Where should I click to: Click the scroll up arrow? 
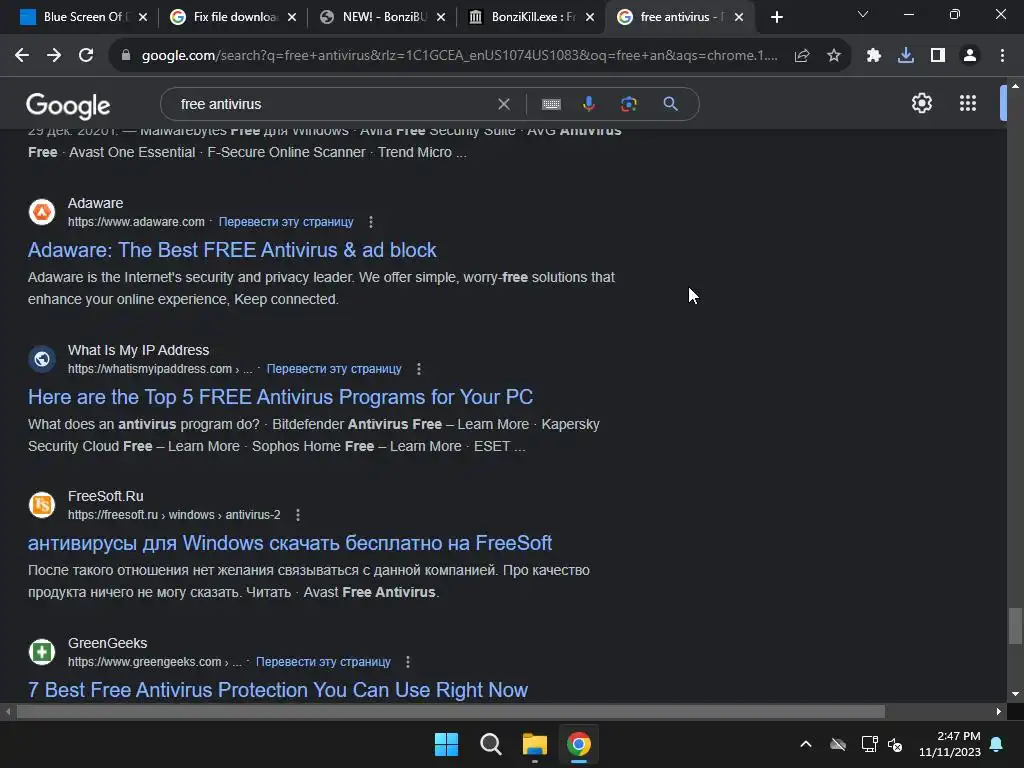point(1015,86)
